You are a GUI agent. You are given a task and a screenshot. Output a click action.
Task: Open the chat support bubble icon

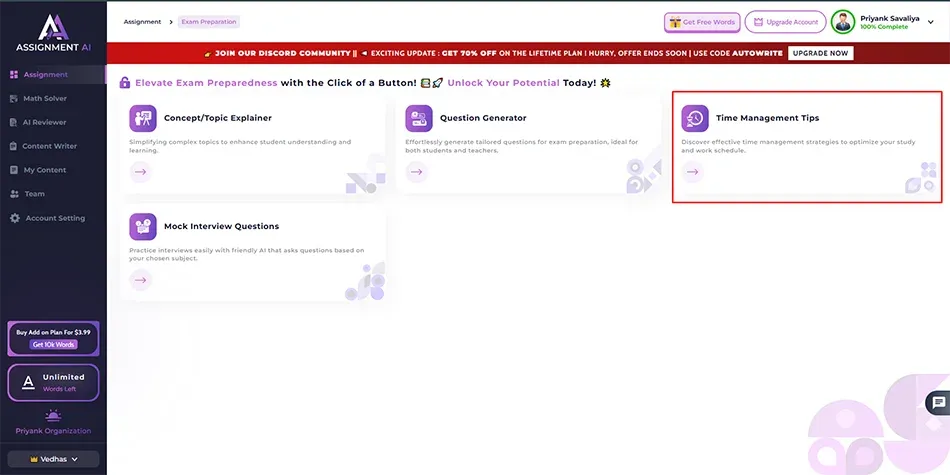(x=938, y=403)
